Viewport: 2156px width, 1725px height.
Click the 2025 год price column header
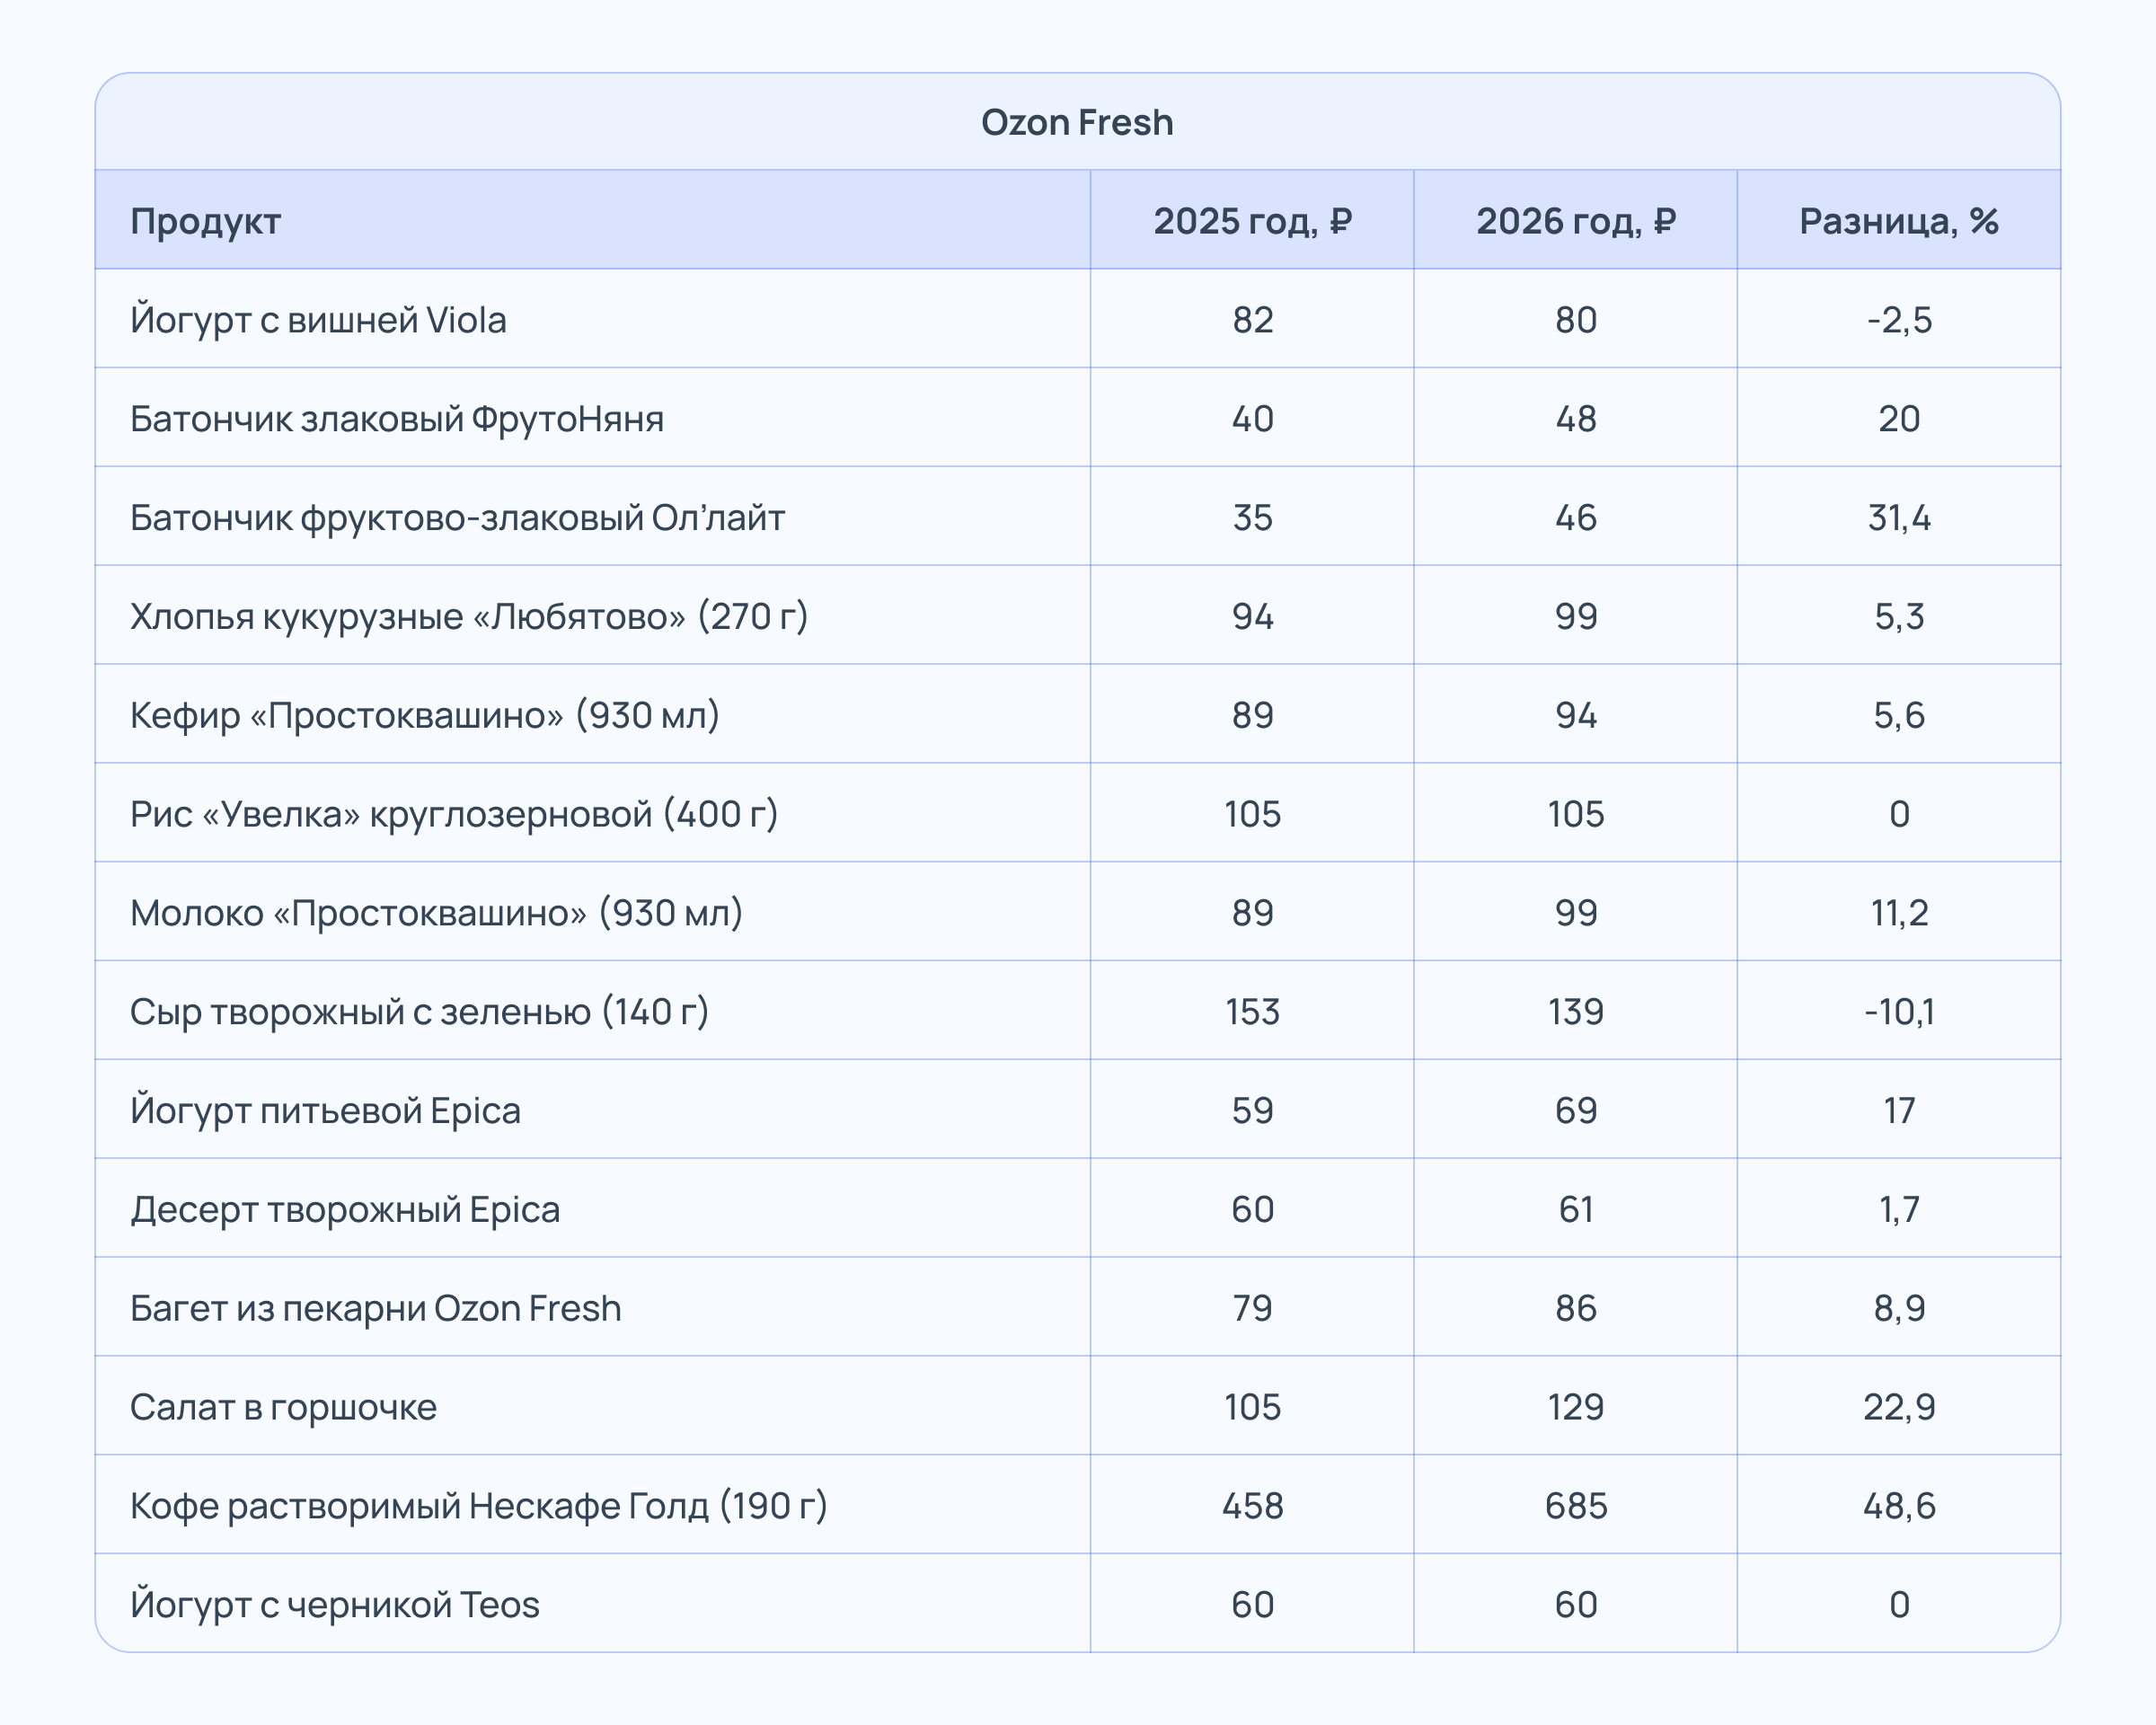1252,221
